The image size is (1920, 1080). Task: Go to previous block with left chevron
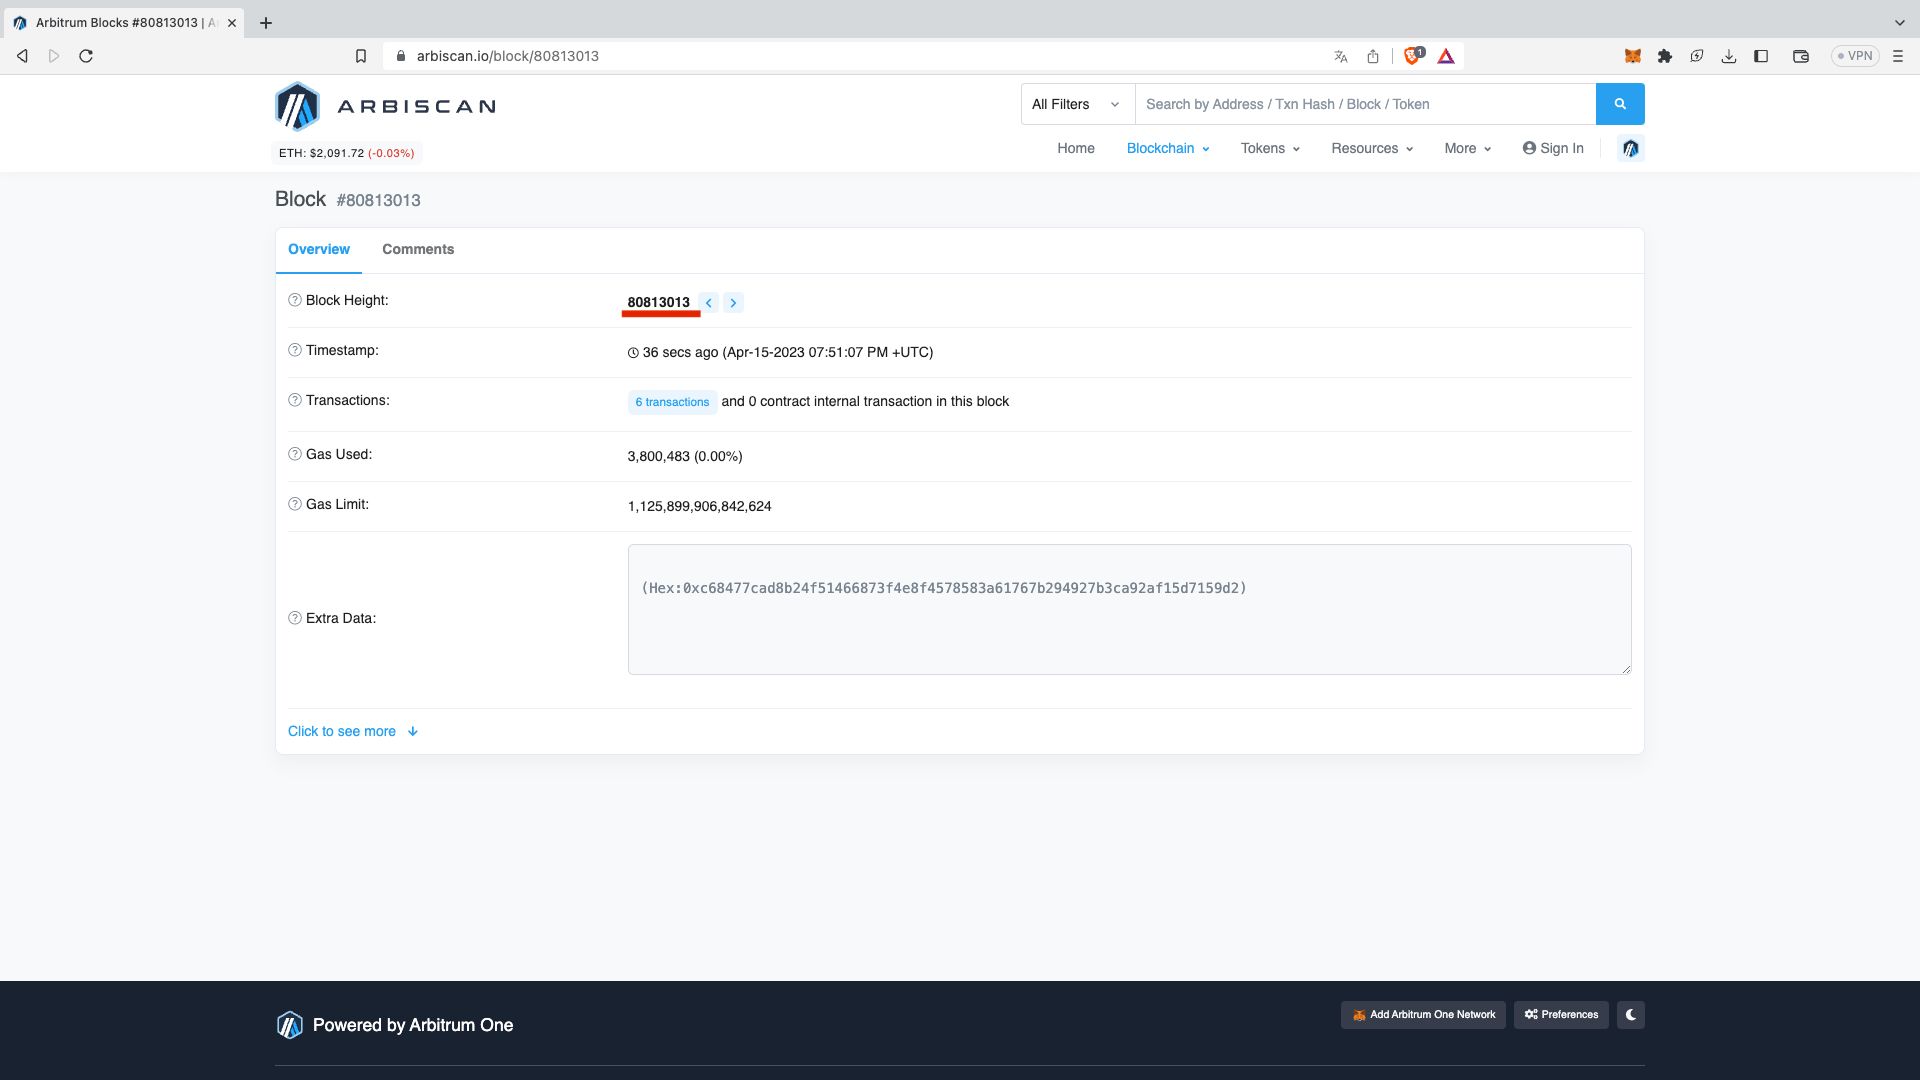coord(709,303)
